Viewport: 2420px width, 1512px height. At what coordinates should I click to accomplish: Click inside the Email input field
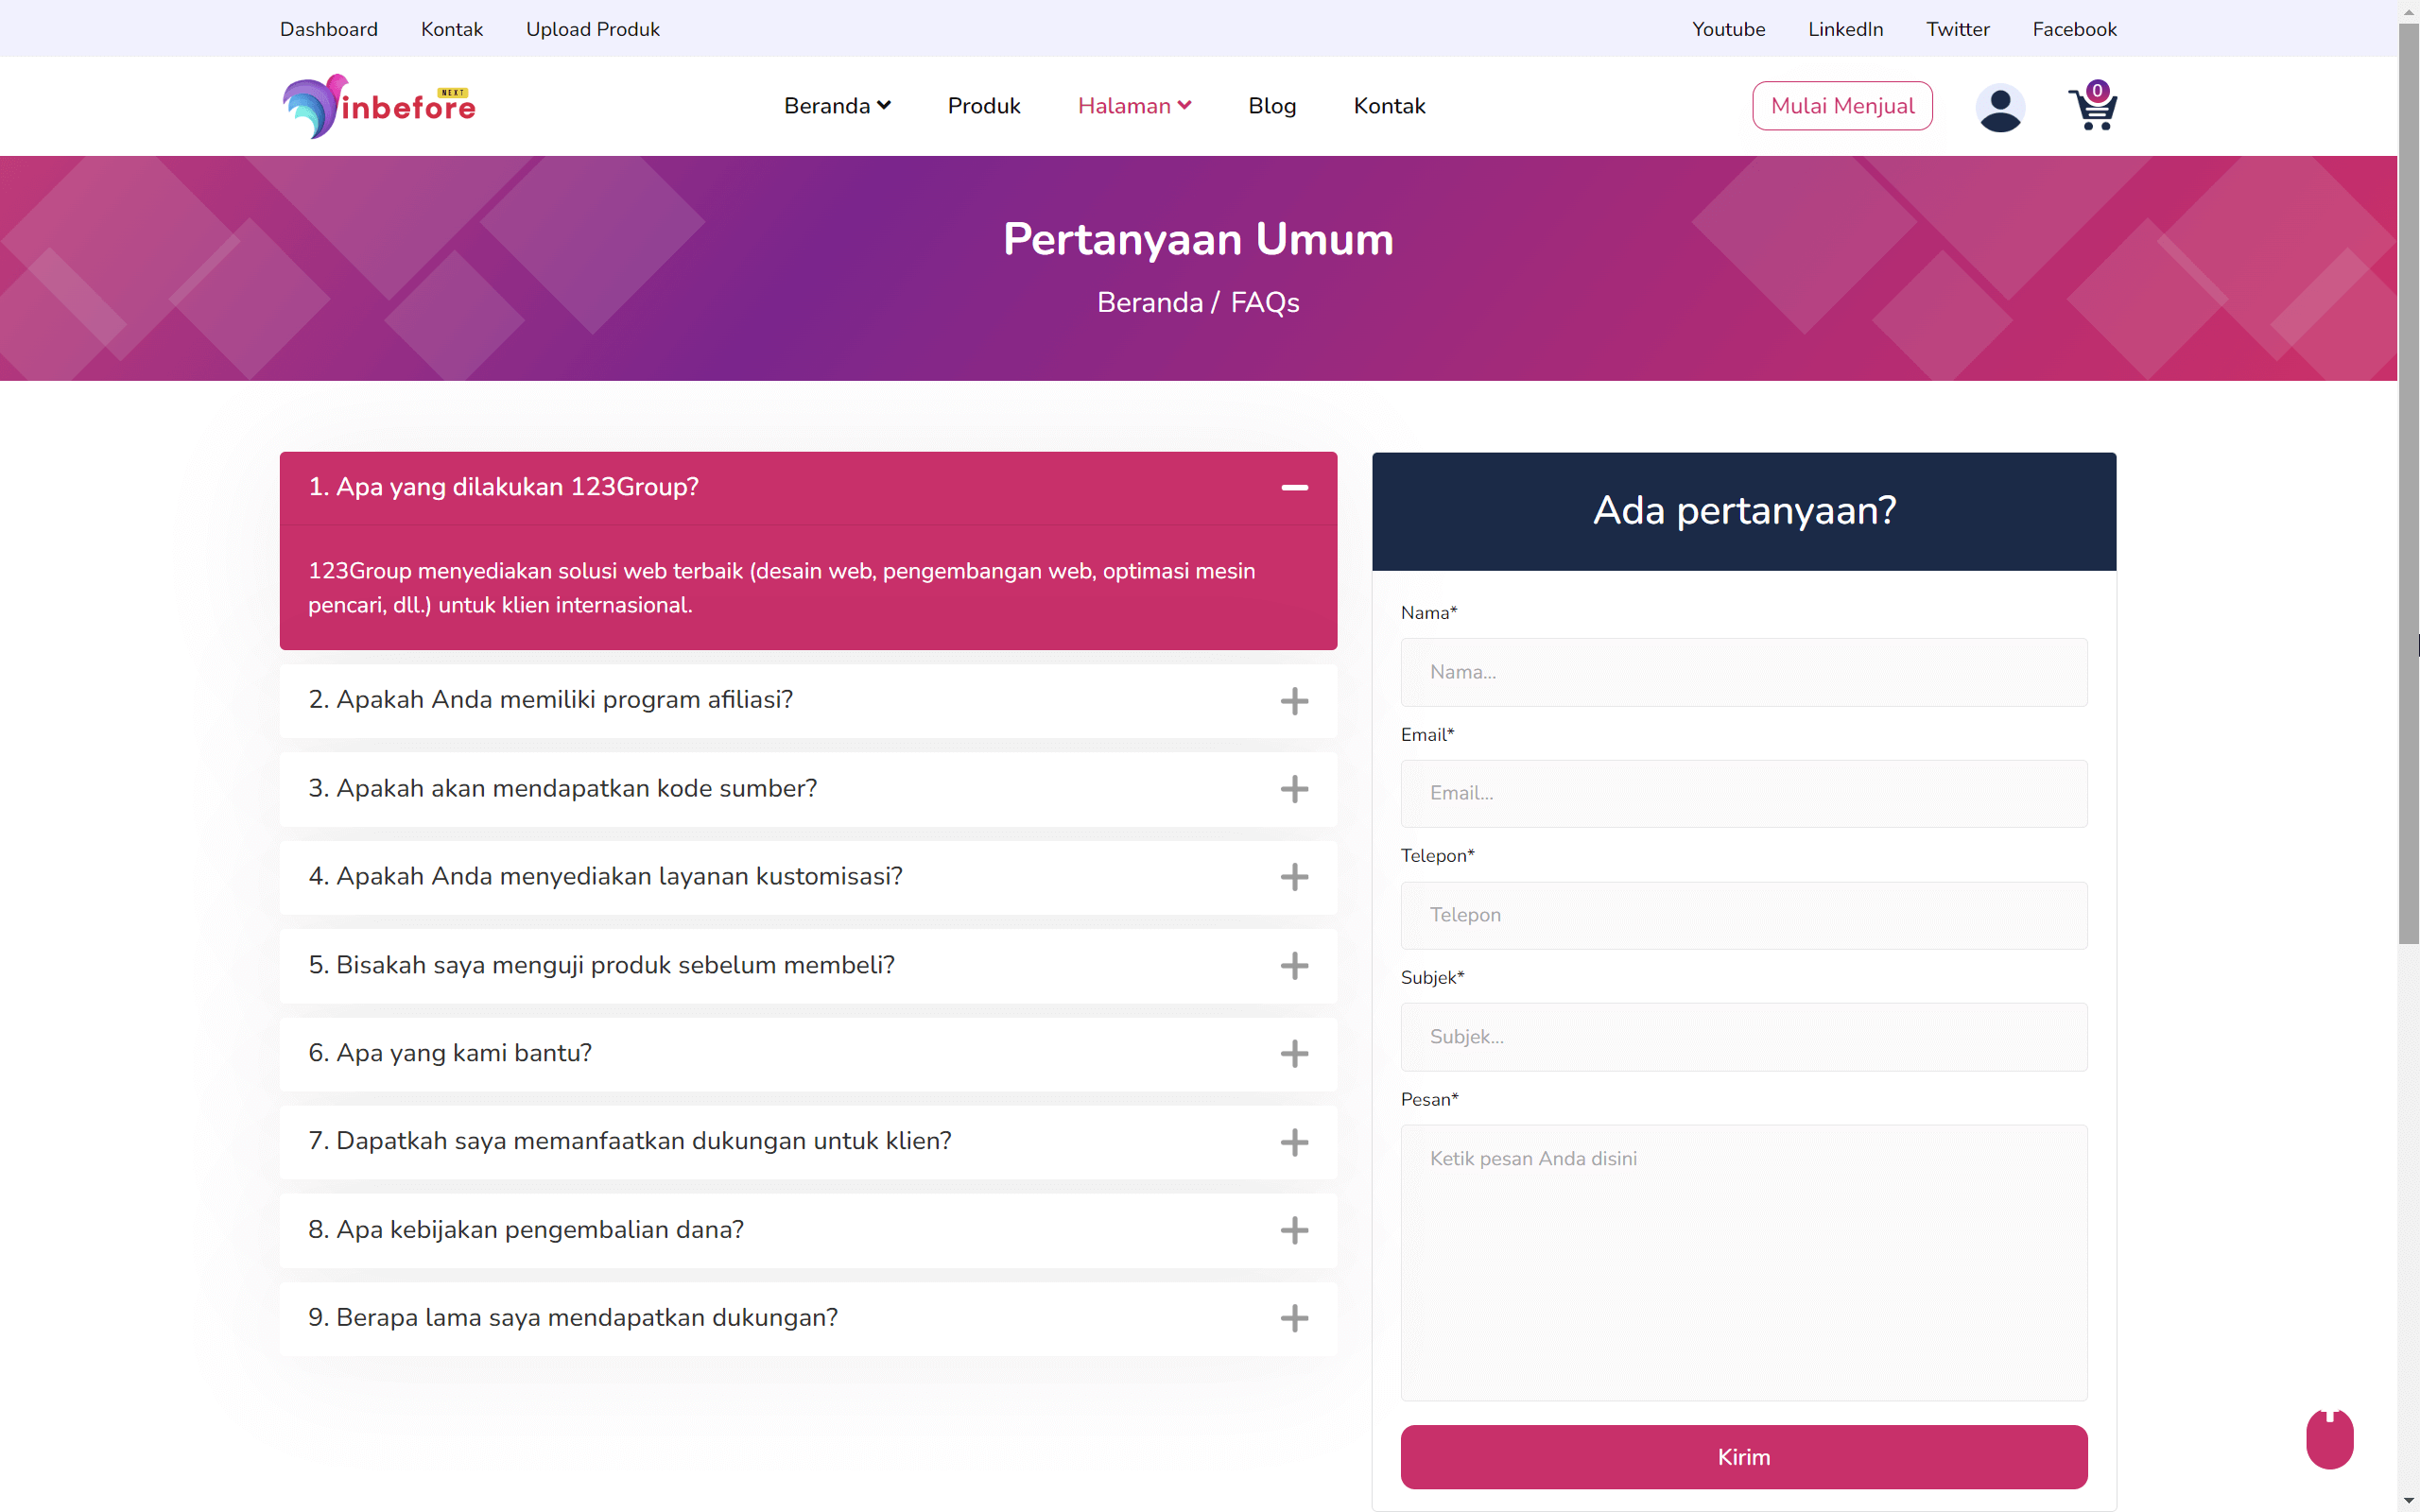(1742, 793)
